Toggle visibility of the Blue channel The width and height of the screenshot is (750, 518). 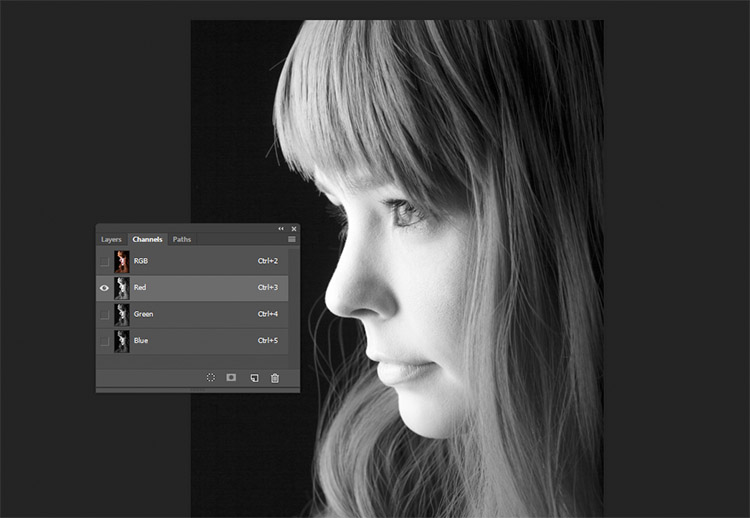pos(104,341)
